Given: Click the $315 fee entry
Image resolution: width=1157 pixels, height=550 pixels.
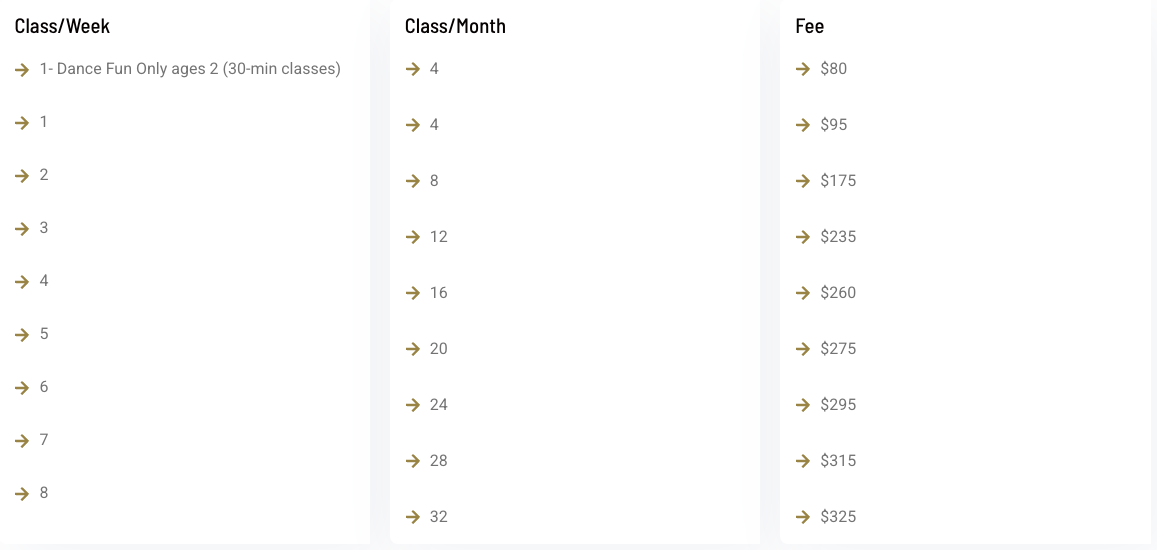Looking at the screenshot, I should click(x=838, y=461).
